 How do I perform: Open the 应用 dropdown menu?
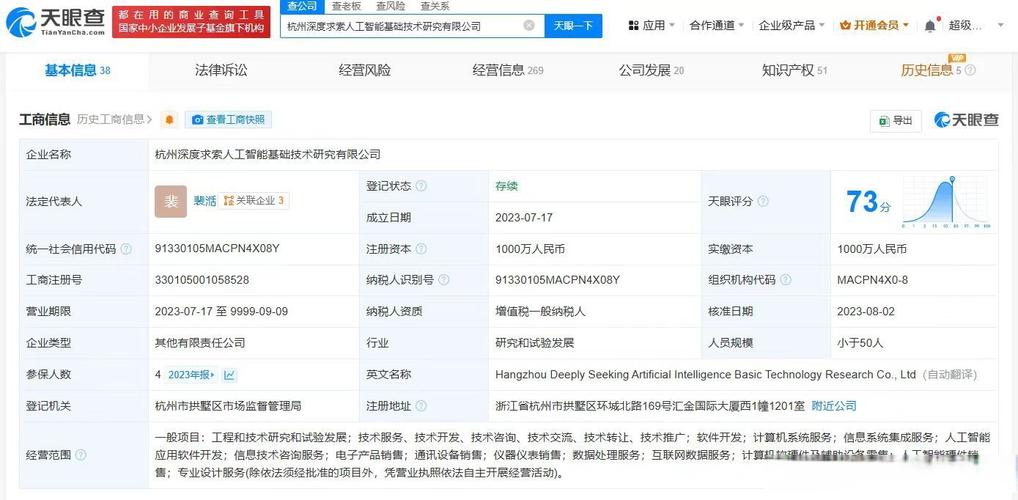652,25
